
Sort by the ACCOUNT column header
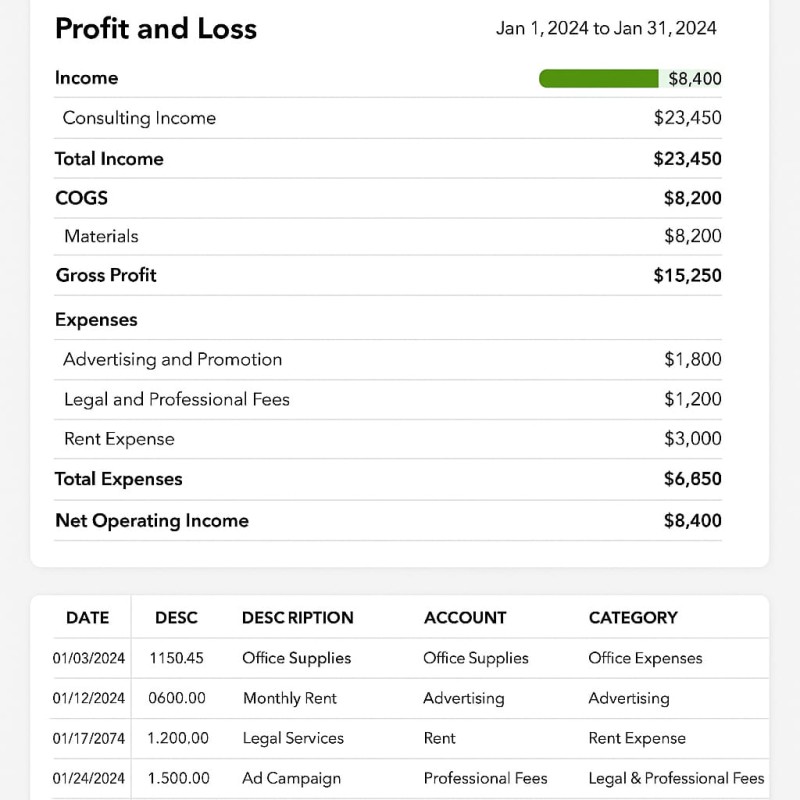[x=465, y=618]
